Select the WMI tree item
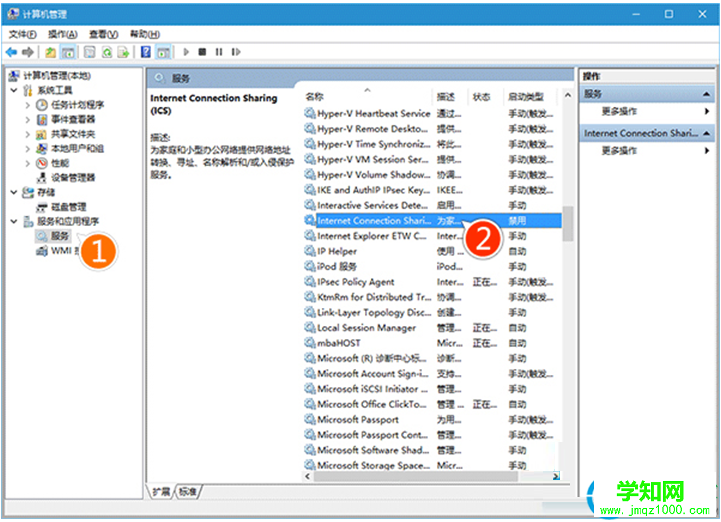 click(61, 251)
